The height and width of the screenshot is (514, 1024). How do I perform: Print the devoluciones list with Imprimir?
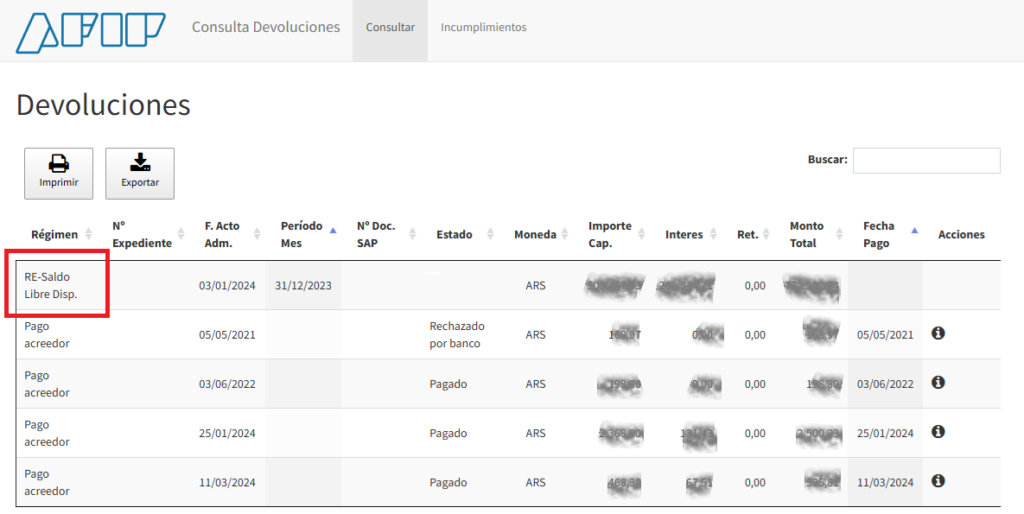coord(59,173)
